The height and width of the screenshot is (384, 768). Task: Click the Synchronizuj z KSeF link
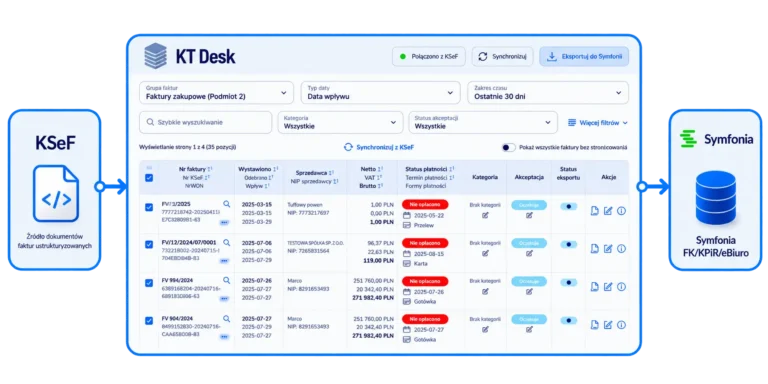point(380,147)
